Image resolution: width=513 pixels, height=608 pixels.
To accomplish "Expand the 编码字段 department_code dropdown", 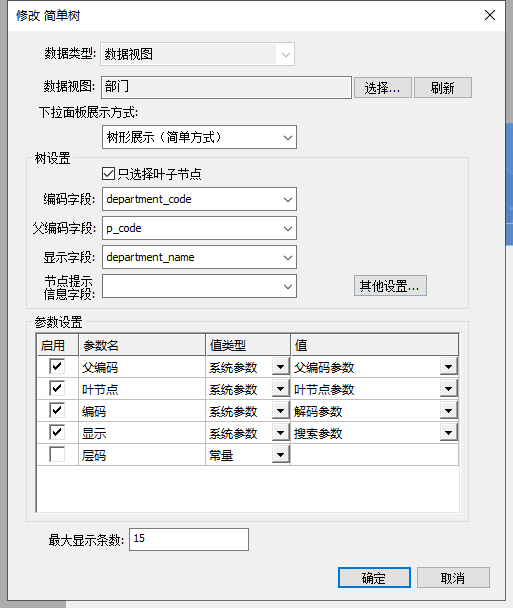I will tap(288, 199).
